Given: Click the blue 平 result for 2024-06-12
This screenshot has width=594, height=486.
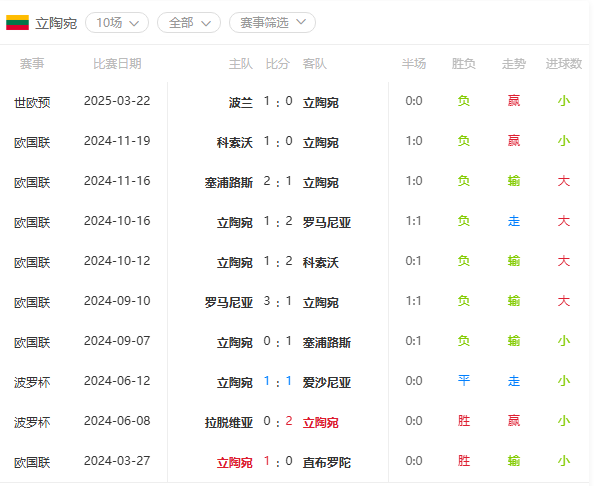Looking at the screenshot, I should [x=464, y=380].
